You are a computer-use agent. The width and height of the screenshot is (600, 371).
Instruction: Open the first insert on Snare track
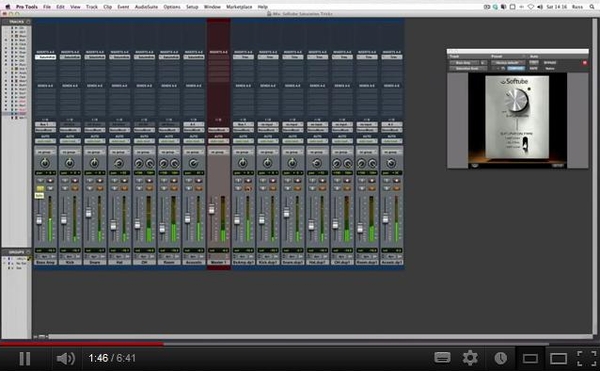tap(95, 57)
